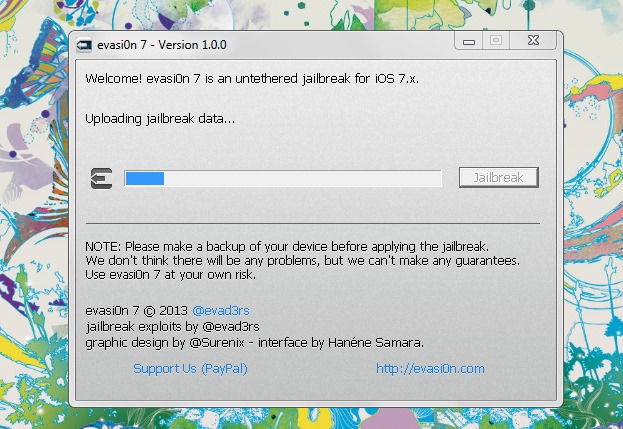
Task: Click the 'Uploading jailbreak data...' status text
Action: coord(160,119)
